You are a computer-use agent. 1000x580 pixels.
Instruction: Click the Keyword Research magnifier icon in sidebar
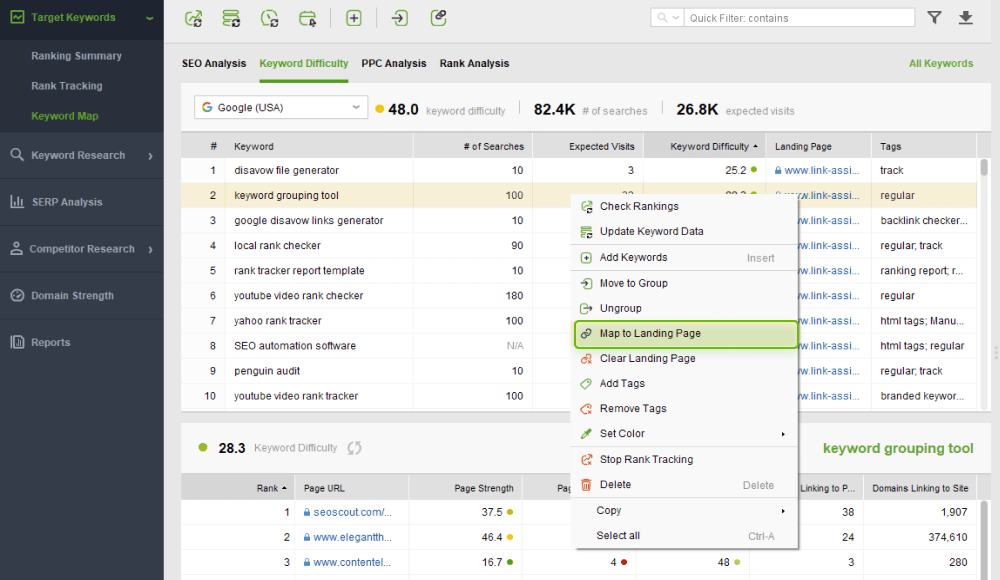pos(17,154)
